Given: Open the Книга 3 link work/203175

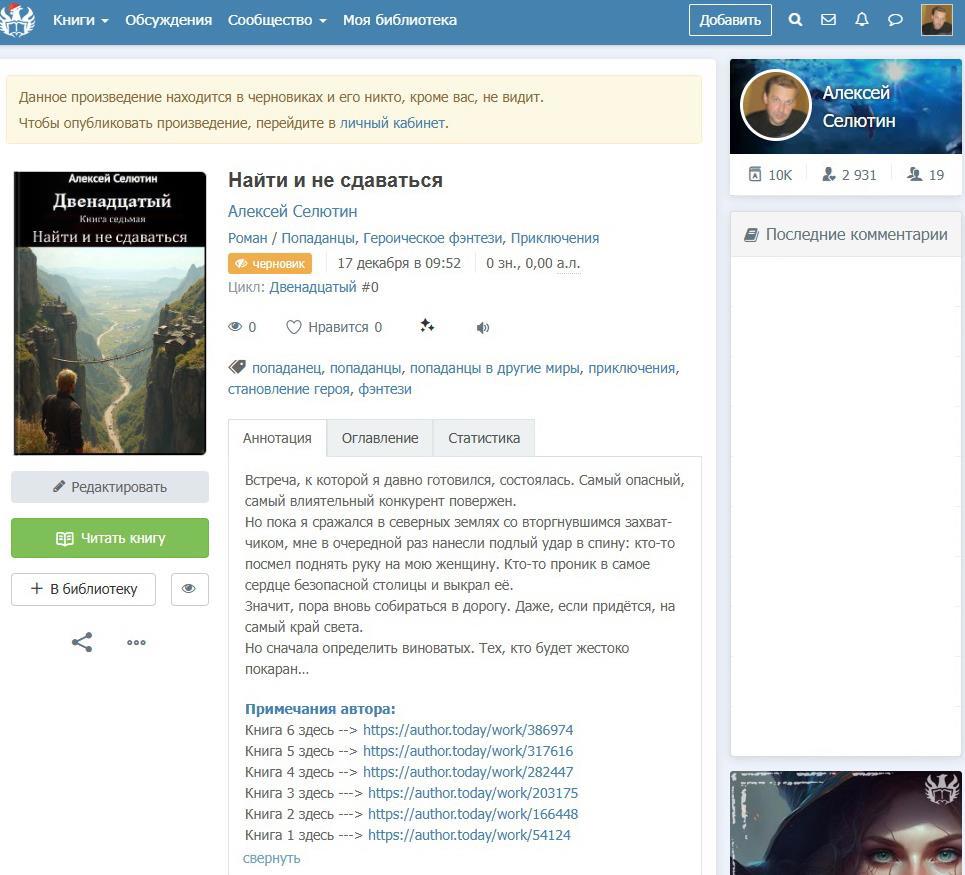Looking at the screenshot, I should pos(473,793).
